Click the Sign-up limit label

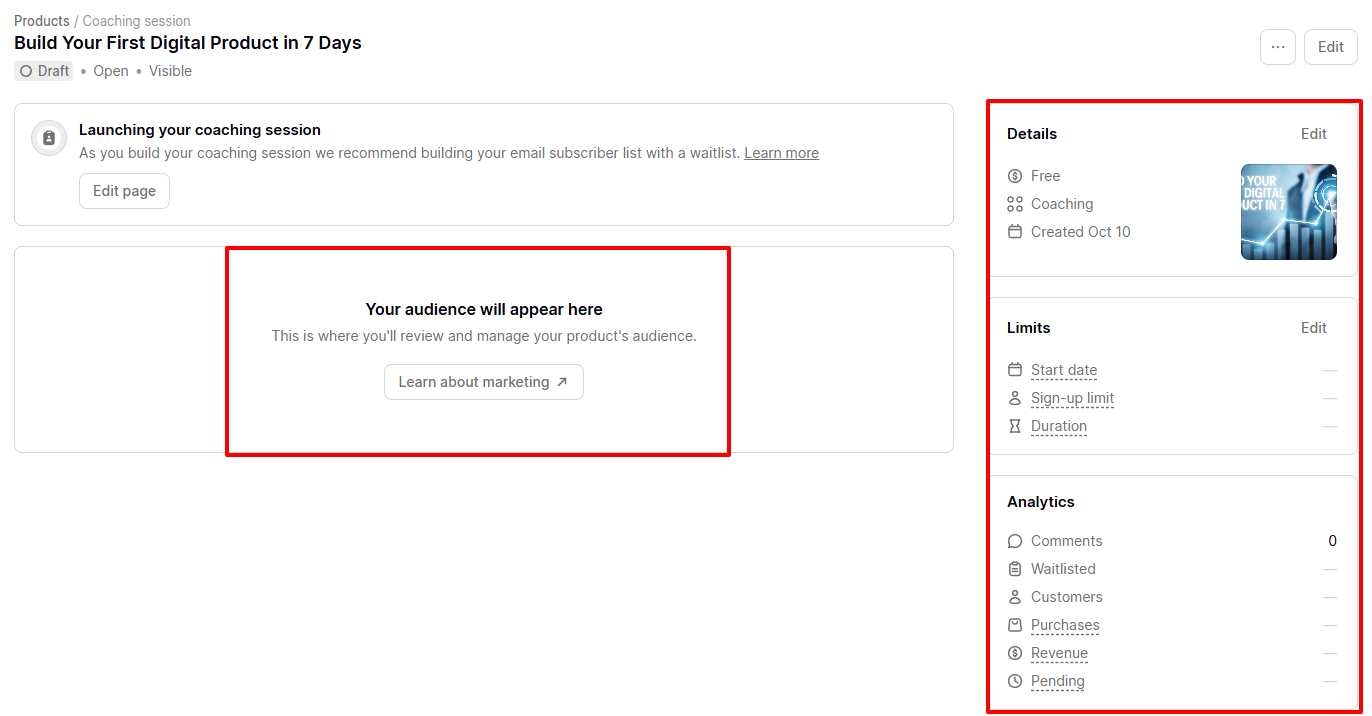[1072, 398]
